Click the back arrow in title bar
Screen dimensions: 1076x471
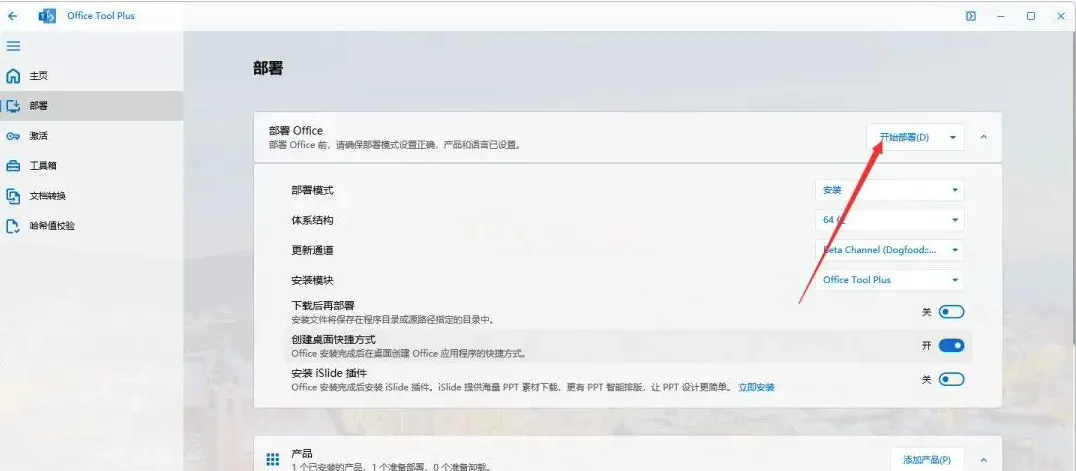tap(12, 16)
